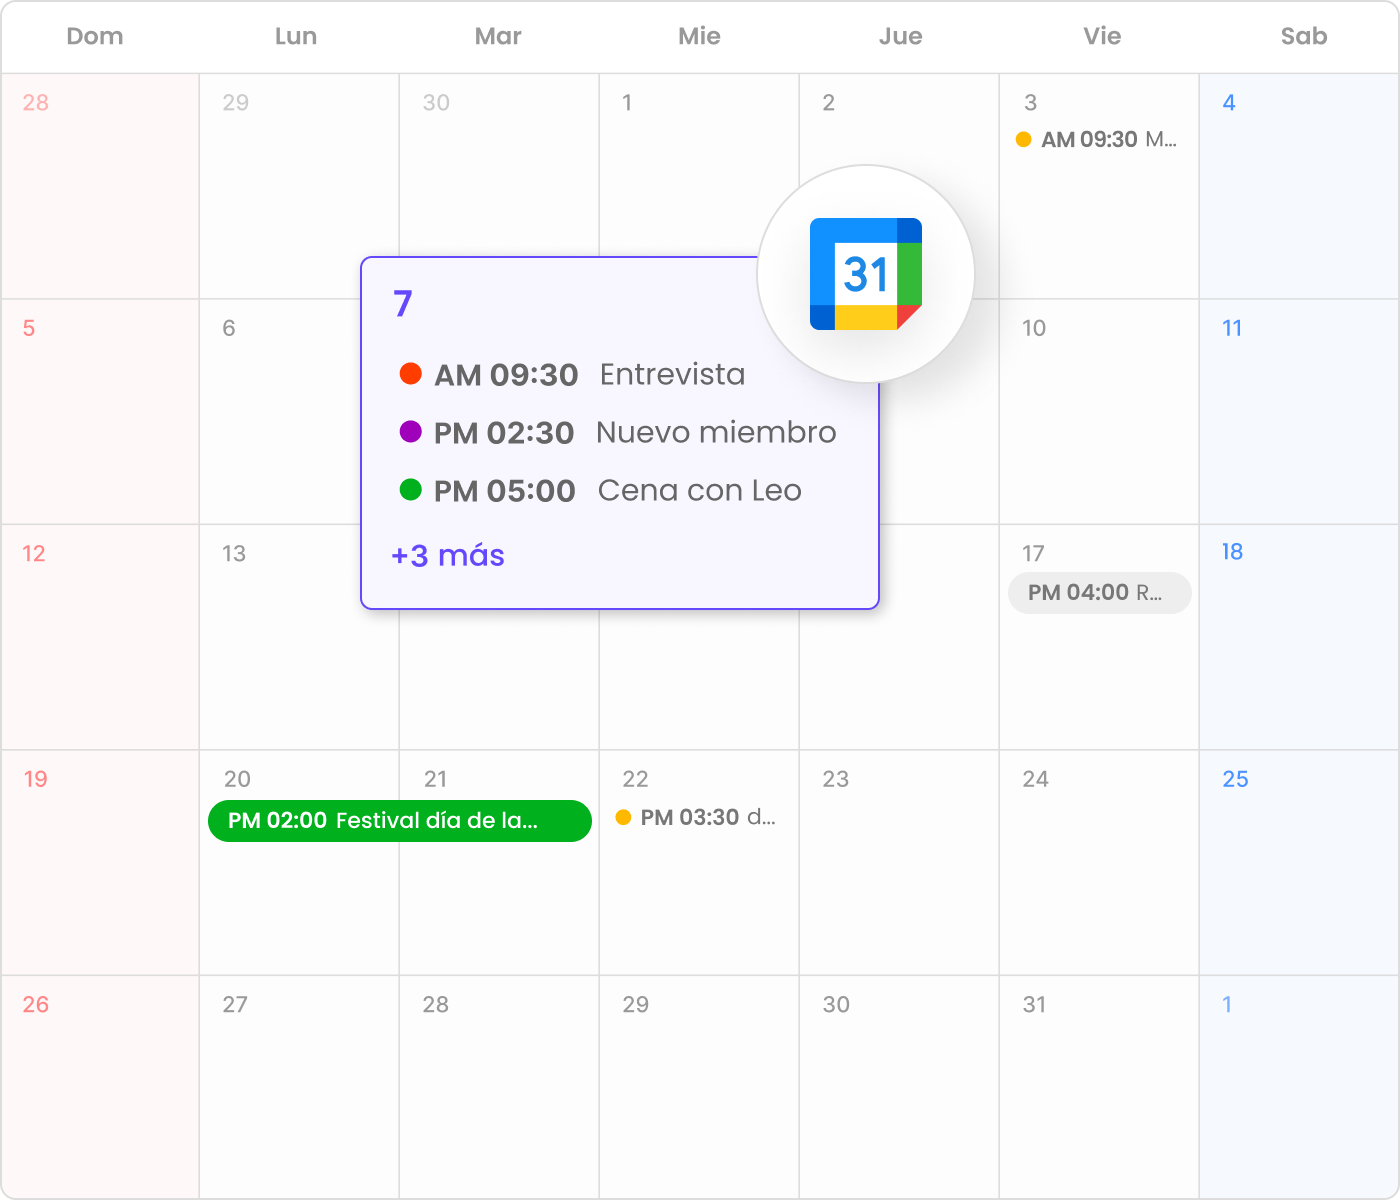Open the Festival día de la event

[399, 821]
